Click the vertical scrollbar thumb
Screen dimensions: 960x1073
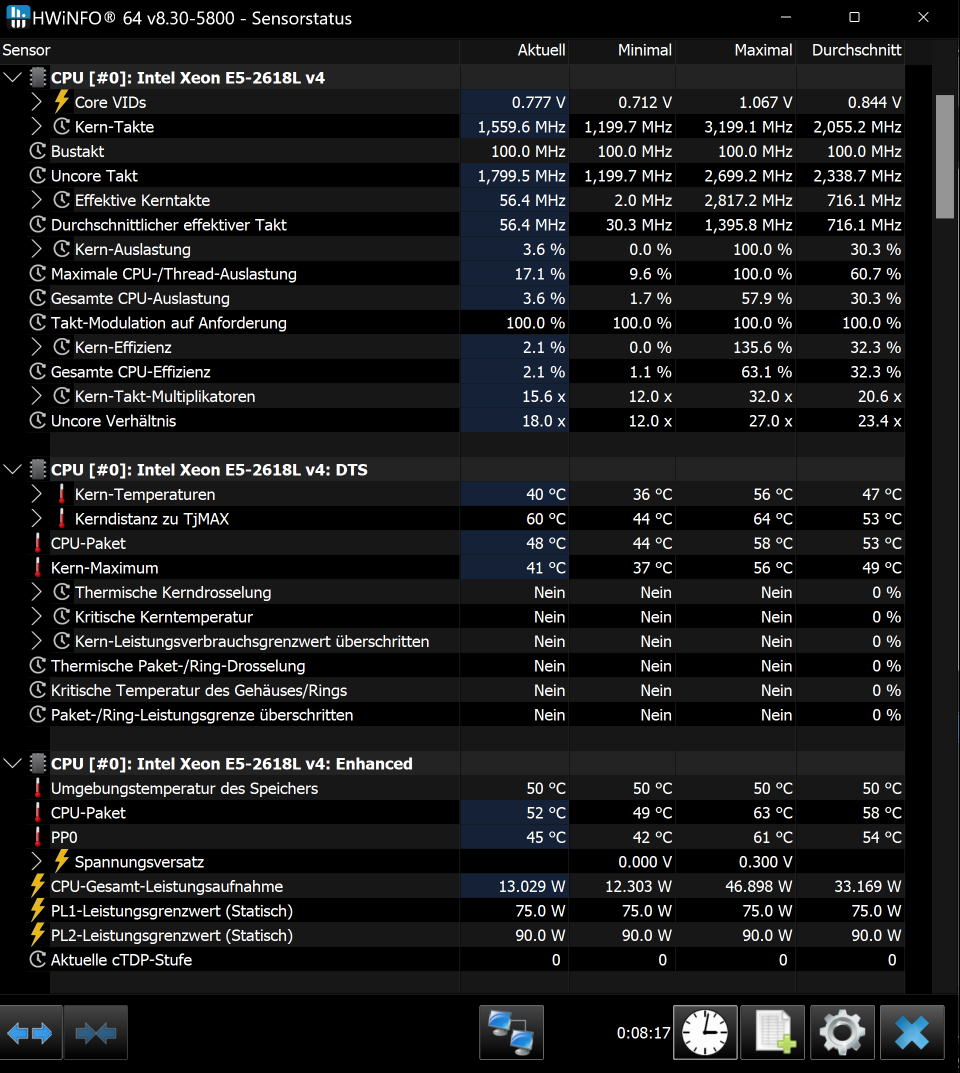(944, 157)
